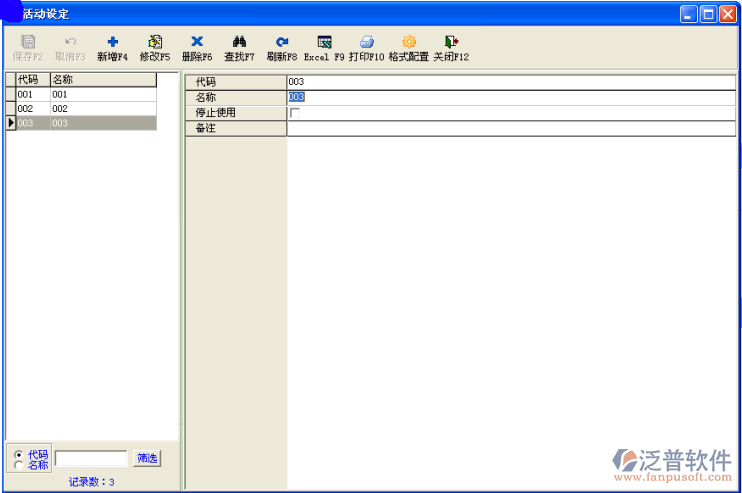Click the 名称 field containing 003

click(510, 97)
